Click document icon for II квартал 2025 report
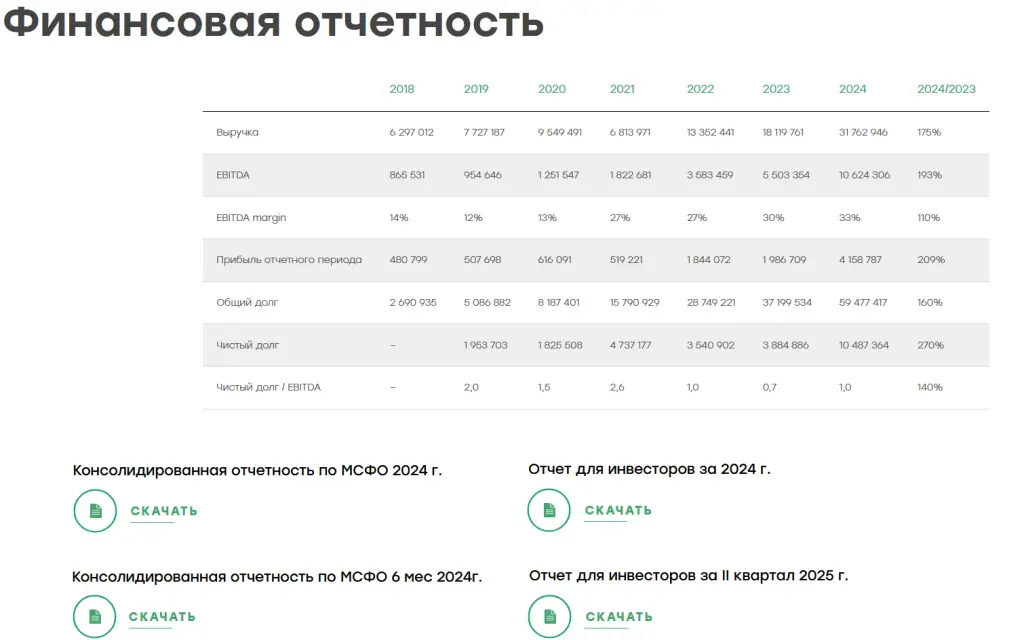 coord(550,616)
